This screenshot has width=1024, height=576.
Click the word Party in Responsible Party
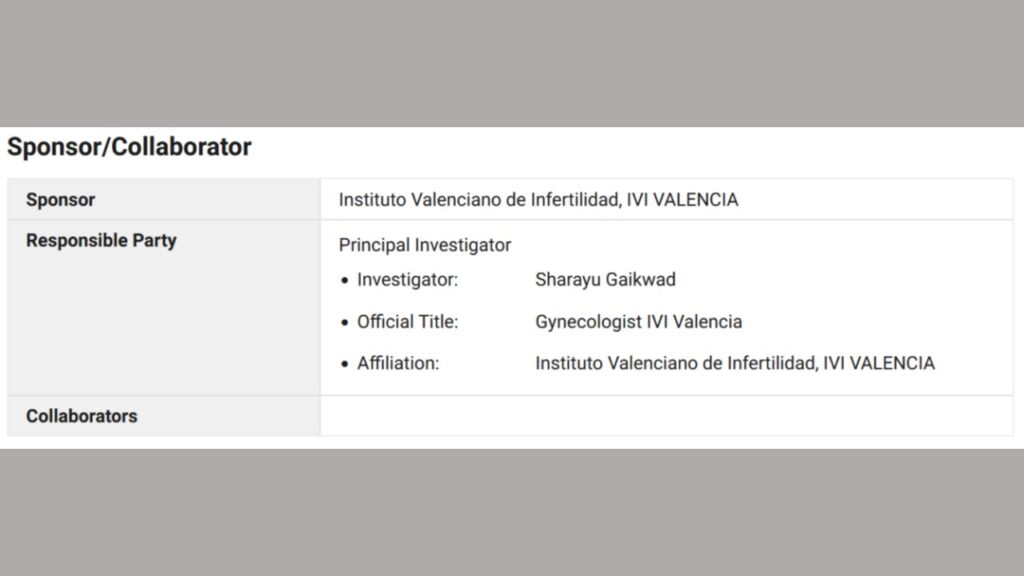coord(155,240)
